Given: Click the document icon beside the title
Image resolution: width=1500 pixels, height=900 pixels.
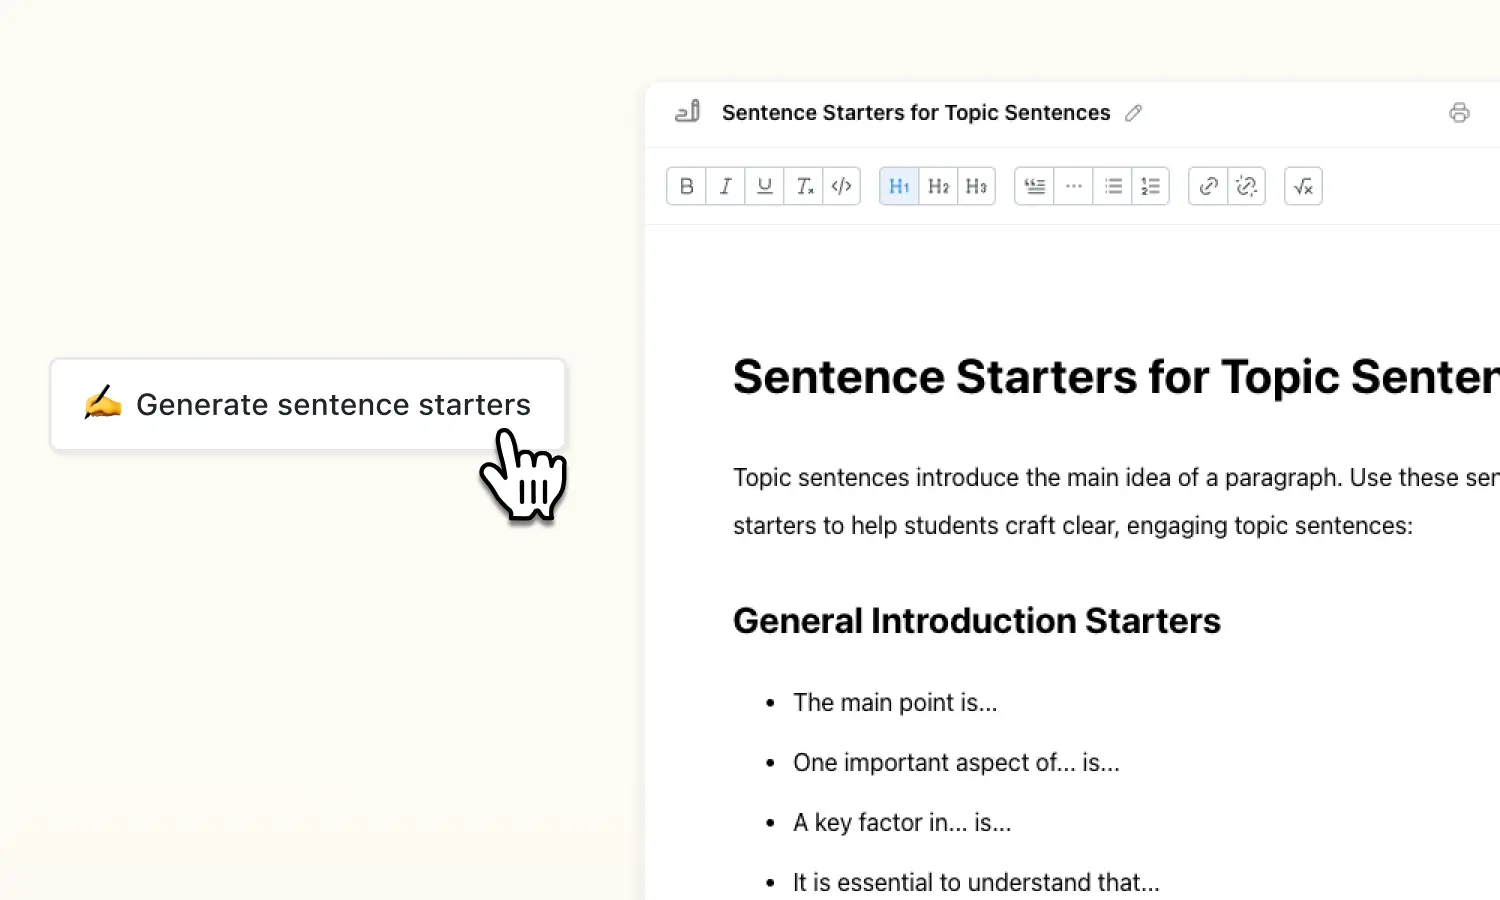Looking at the screenshot, I should tap(686, 112).
